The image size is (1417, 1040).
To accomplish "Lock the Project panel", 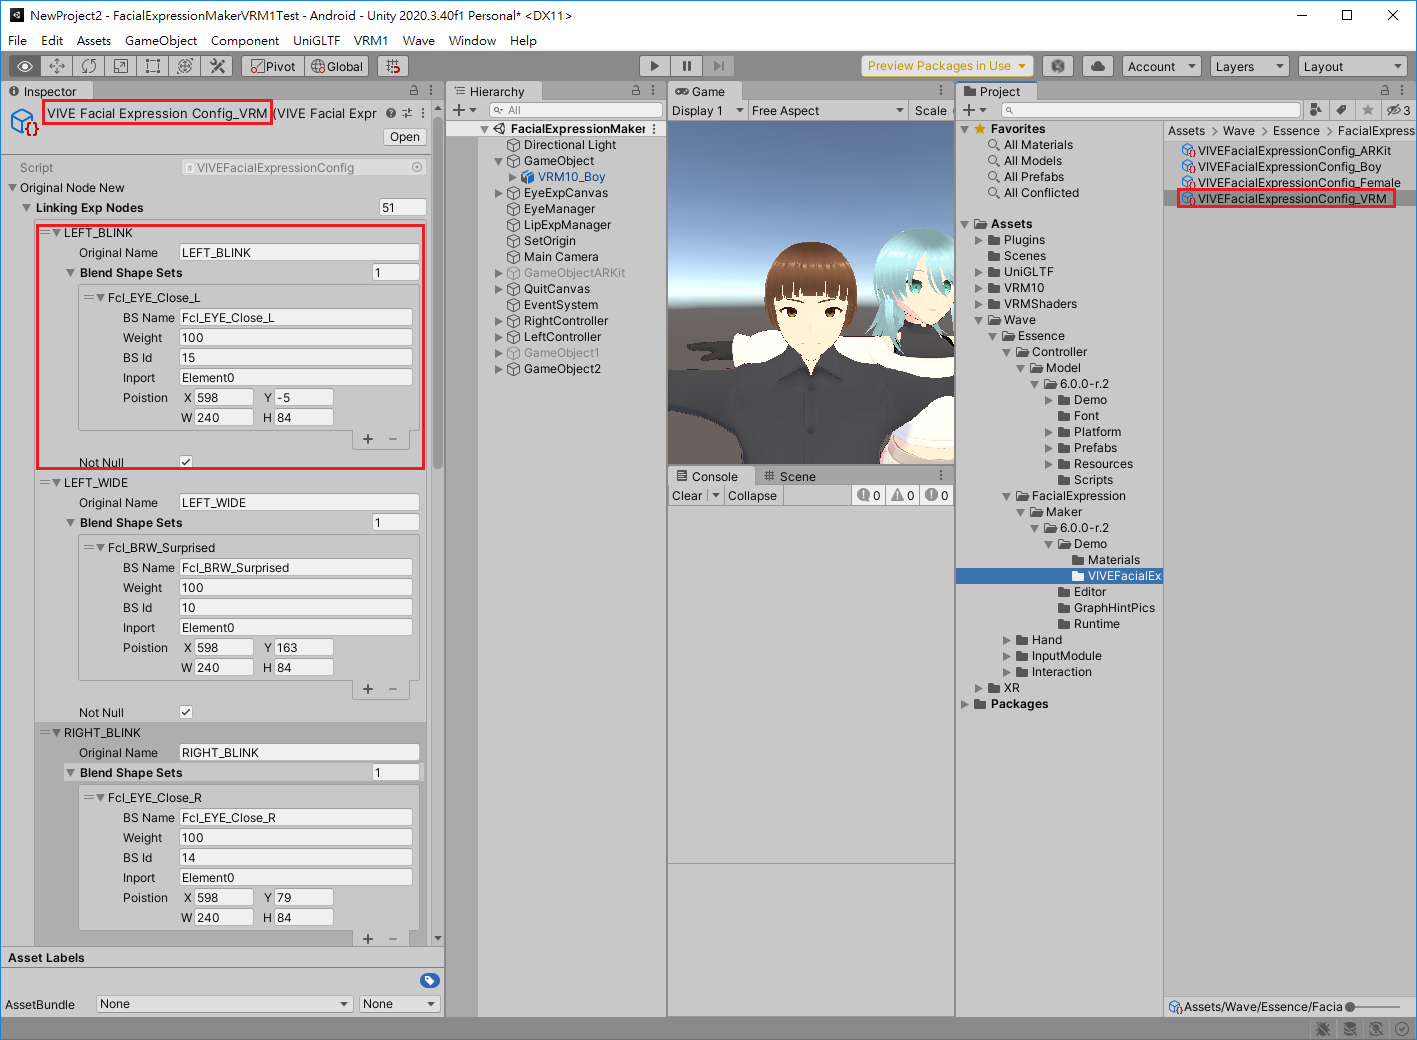I will pos(1385,90).
